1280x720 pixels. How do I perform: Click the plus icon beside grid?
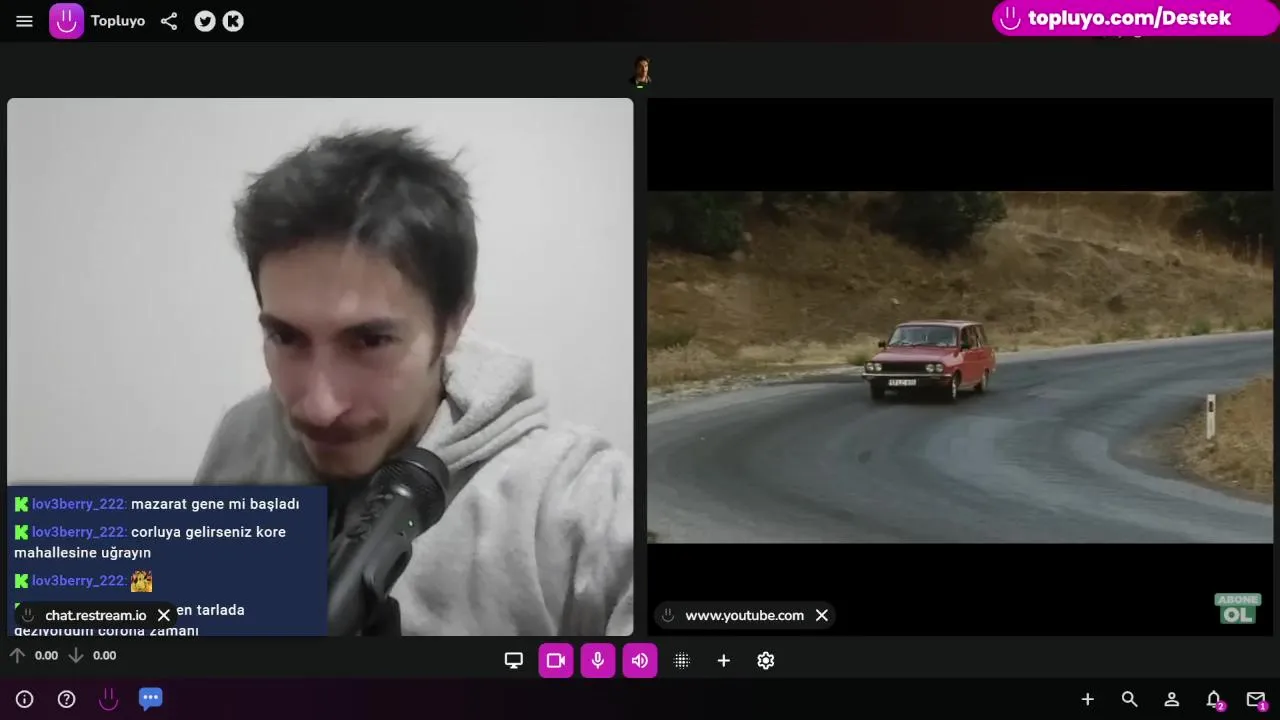724,660
